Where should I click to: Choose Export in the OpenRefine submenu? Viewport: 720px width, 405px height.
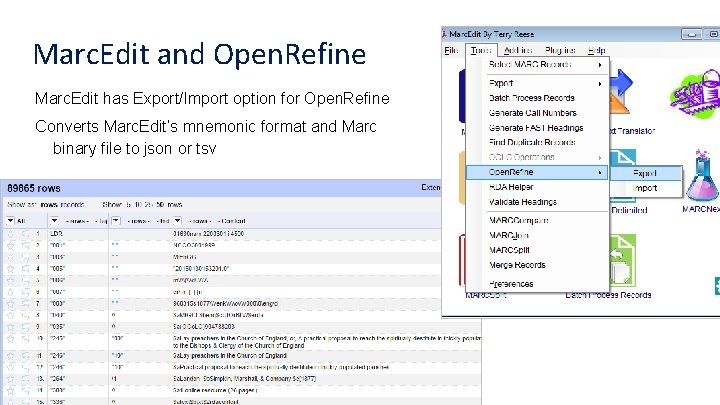pos(645,173)
